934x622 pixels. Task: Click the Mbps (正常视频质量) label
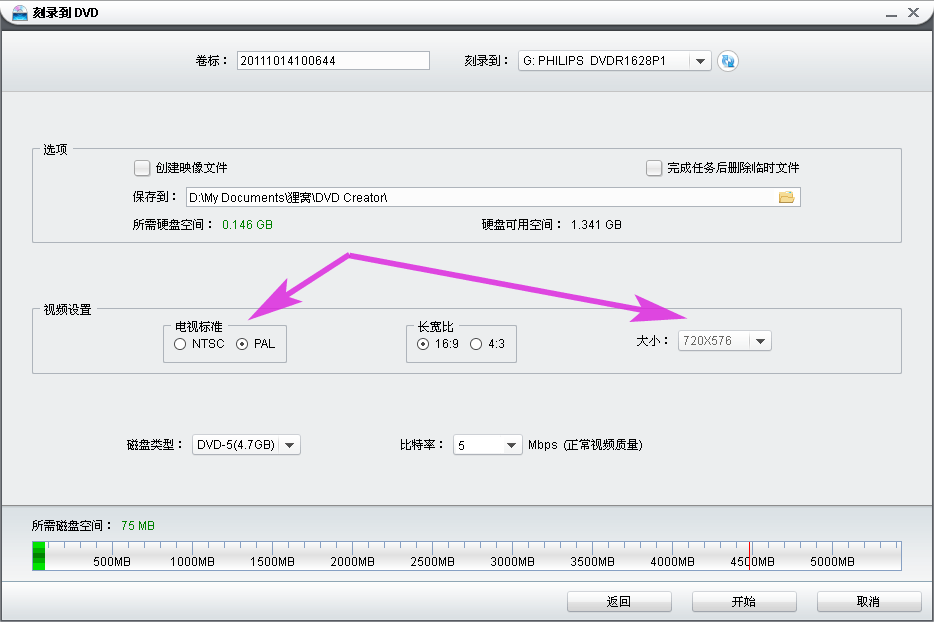coord(585,445)
